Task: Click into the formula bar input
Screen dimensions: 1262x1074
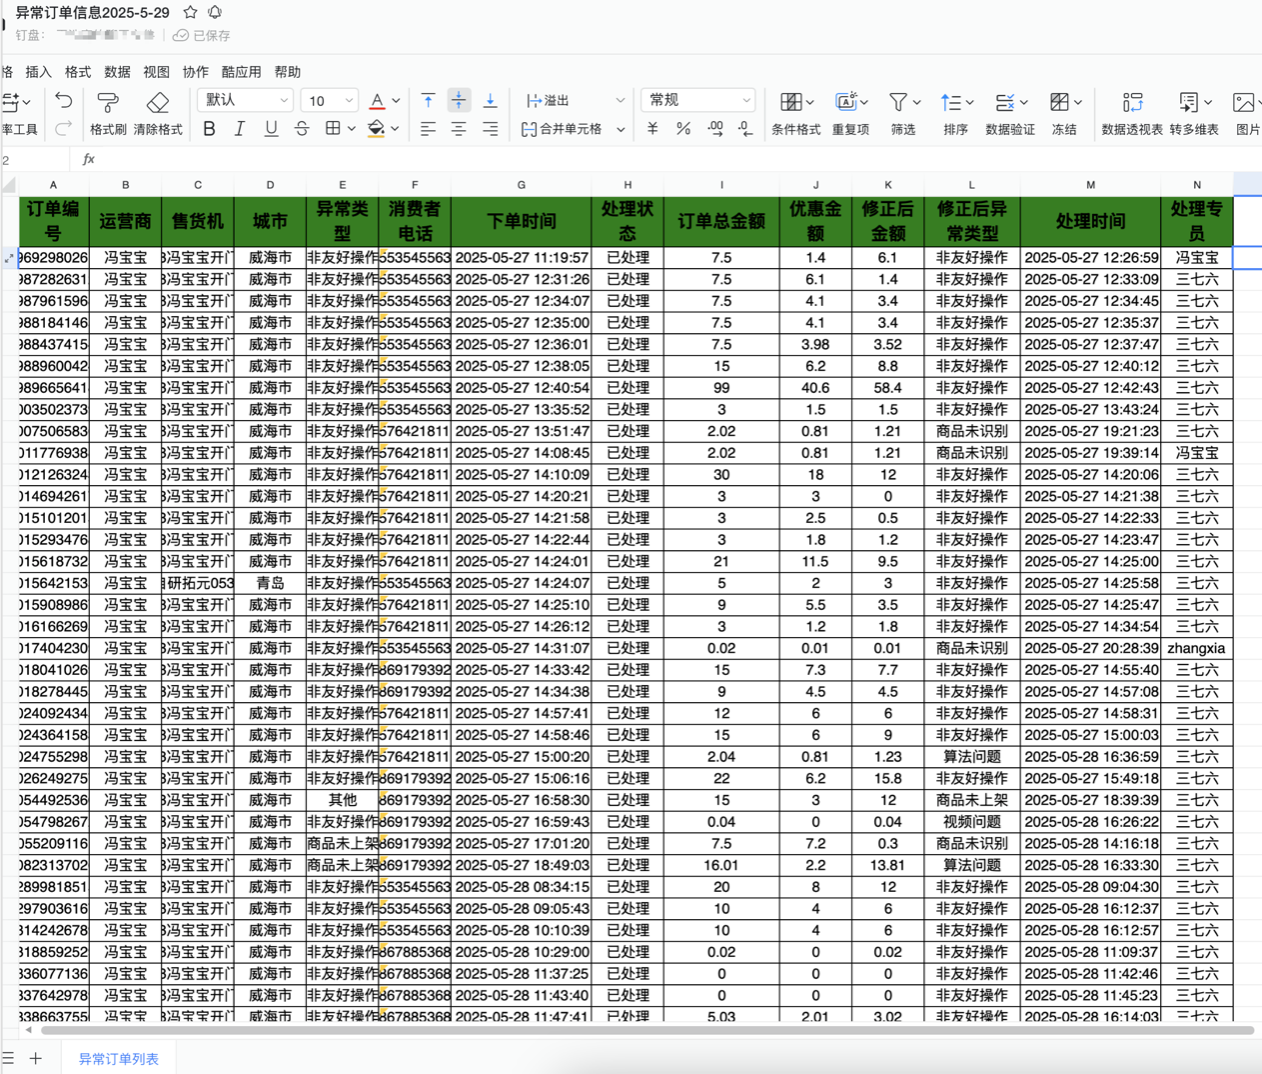Action: 680,159
